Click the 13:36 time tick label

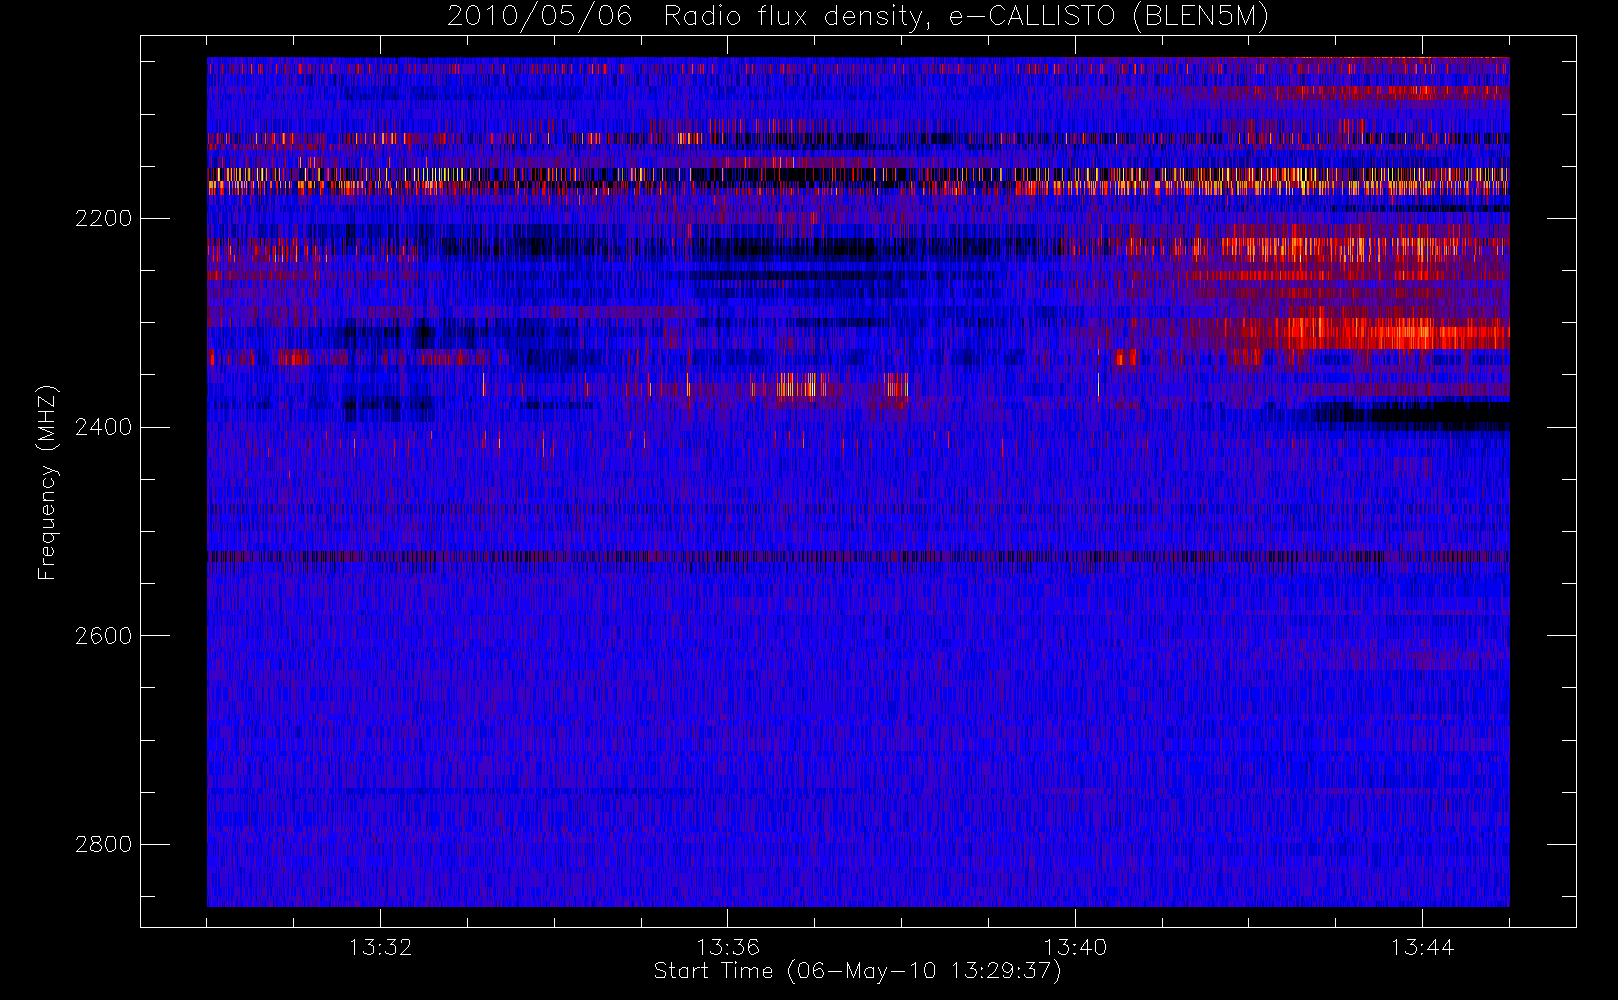(x=728, y=947)
